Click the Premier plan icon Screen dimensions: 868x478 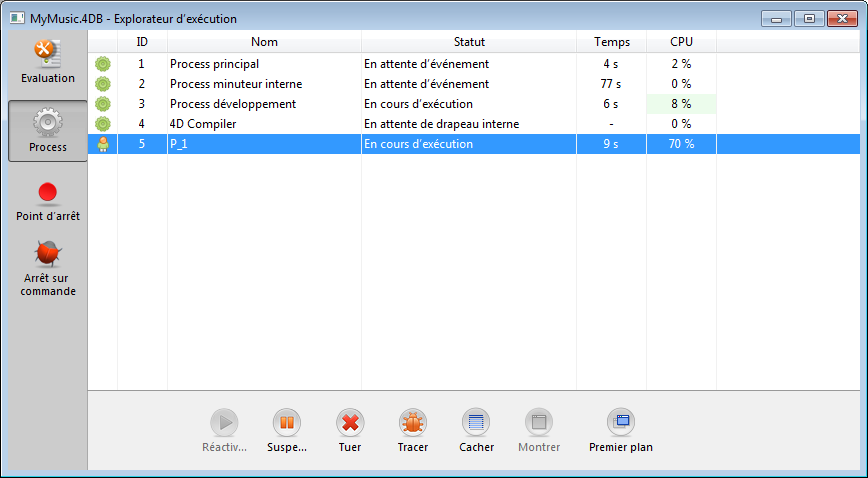coord(621,423)
